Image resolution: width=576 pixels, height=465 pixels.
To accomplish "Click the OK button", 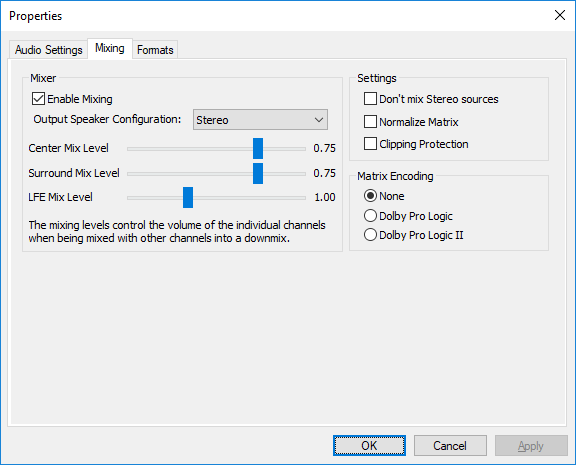I will click(x=369, y=446).
